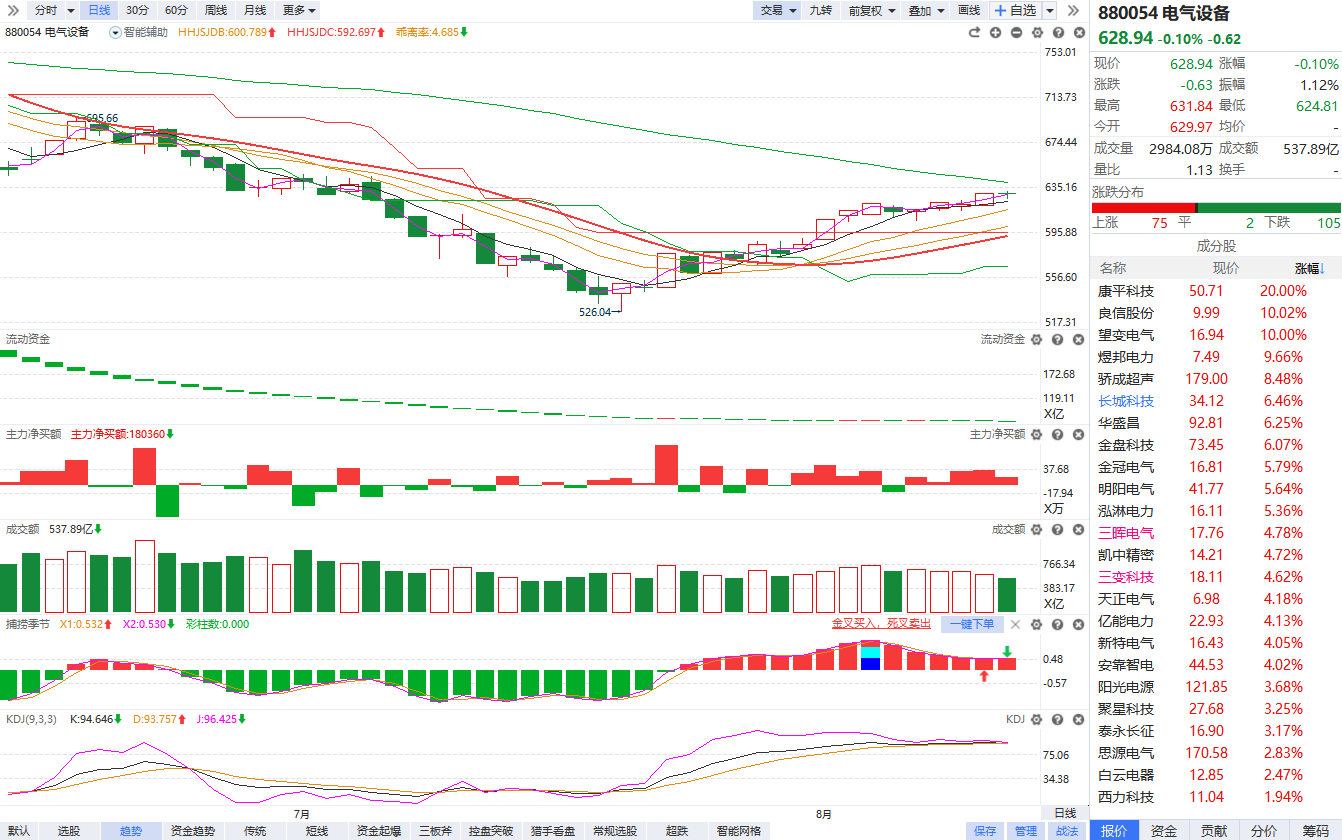Click the 一键下单 button

972,624
